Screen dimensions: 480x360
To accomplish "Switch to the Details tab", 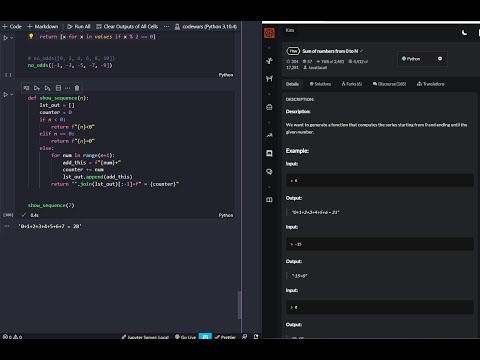I will tap(292, 84).
